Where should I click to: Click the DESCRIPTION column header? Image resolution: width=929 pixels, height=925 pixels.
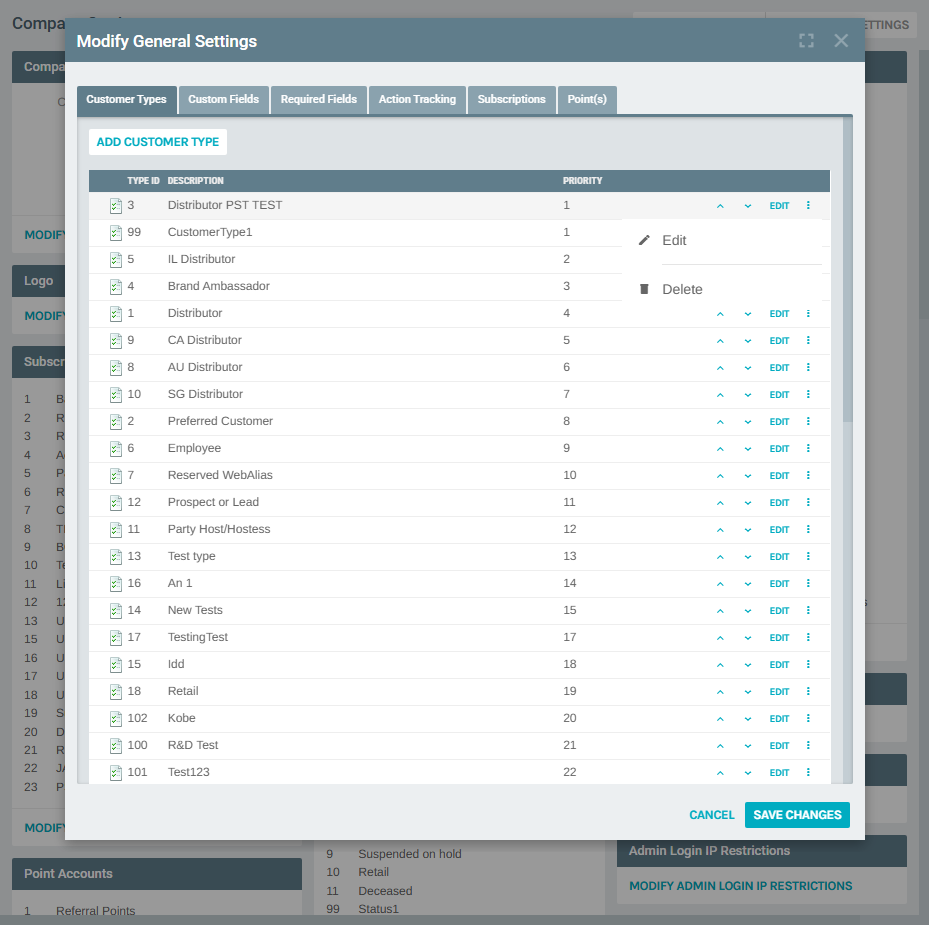coord(196,181)
